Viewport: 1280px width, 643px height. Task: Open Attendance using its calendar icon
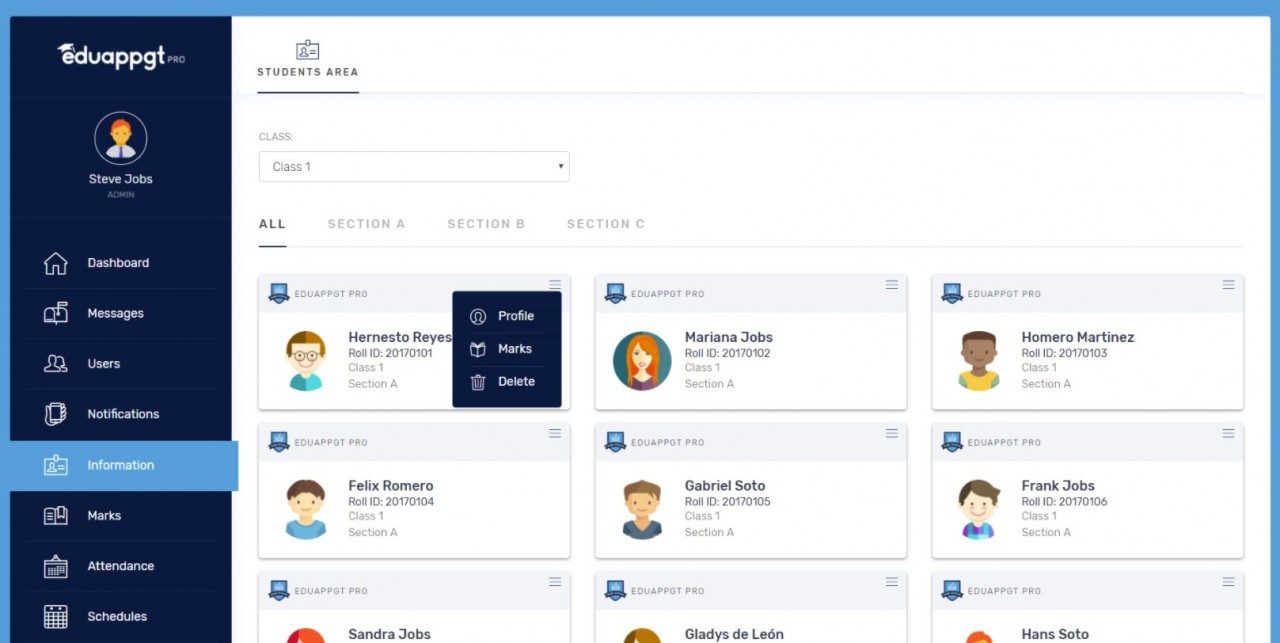(x=56, y=566)
